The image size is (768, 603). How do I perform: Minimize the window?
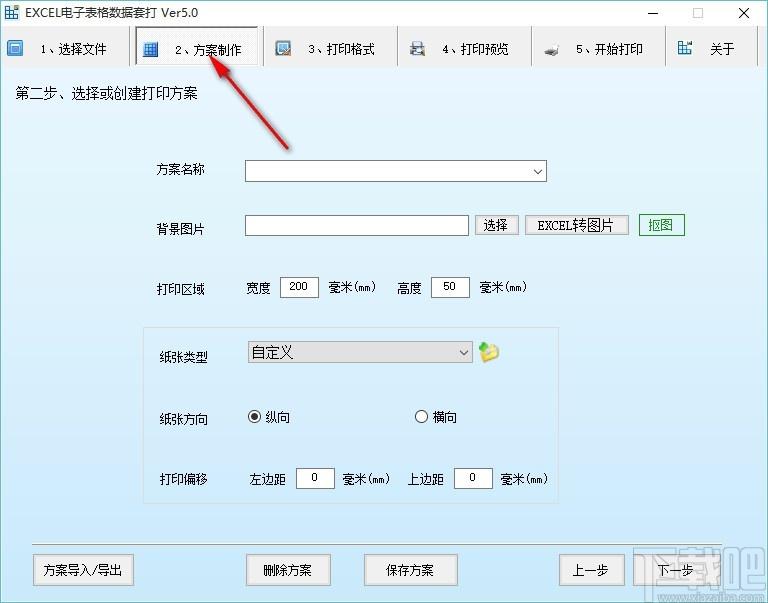coord(653,13)
